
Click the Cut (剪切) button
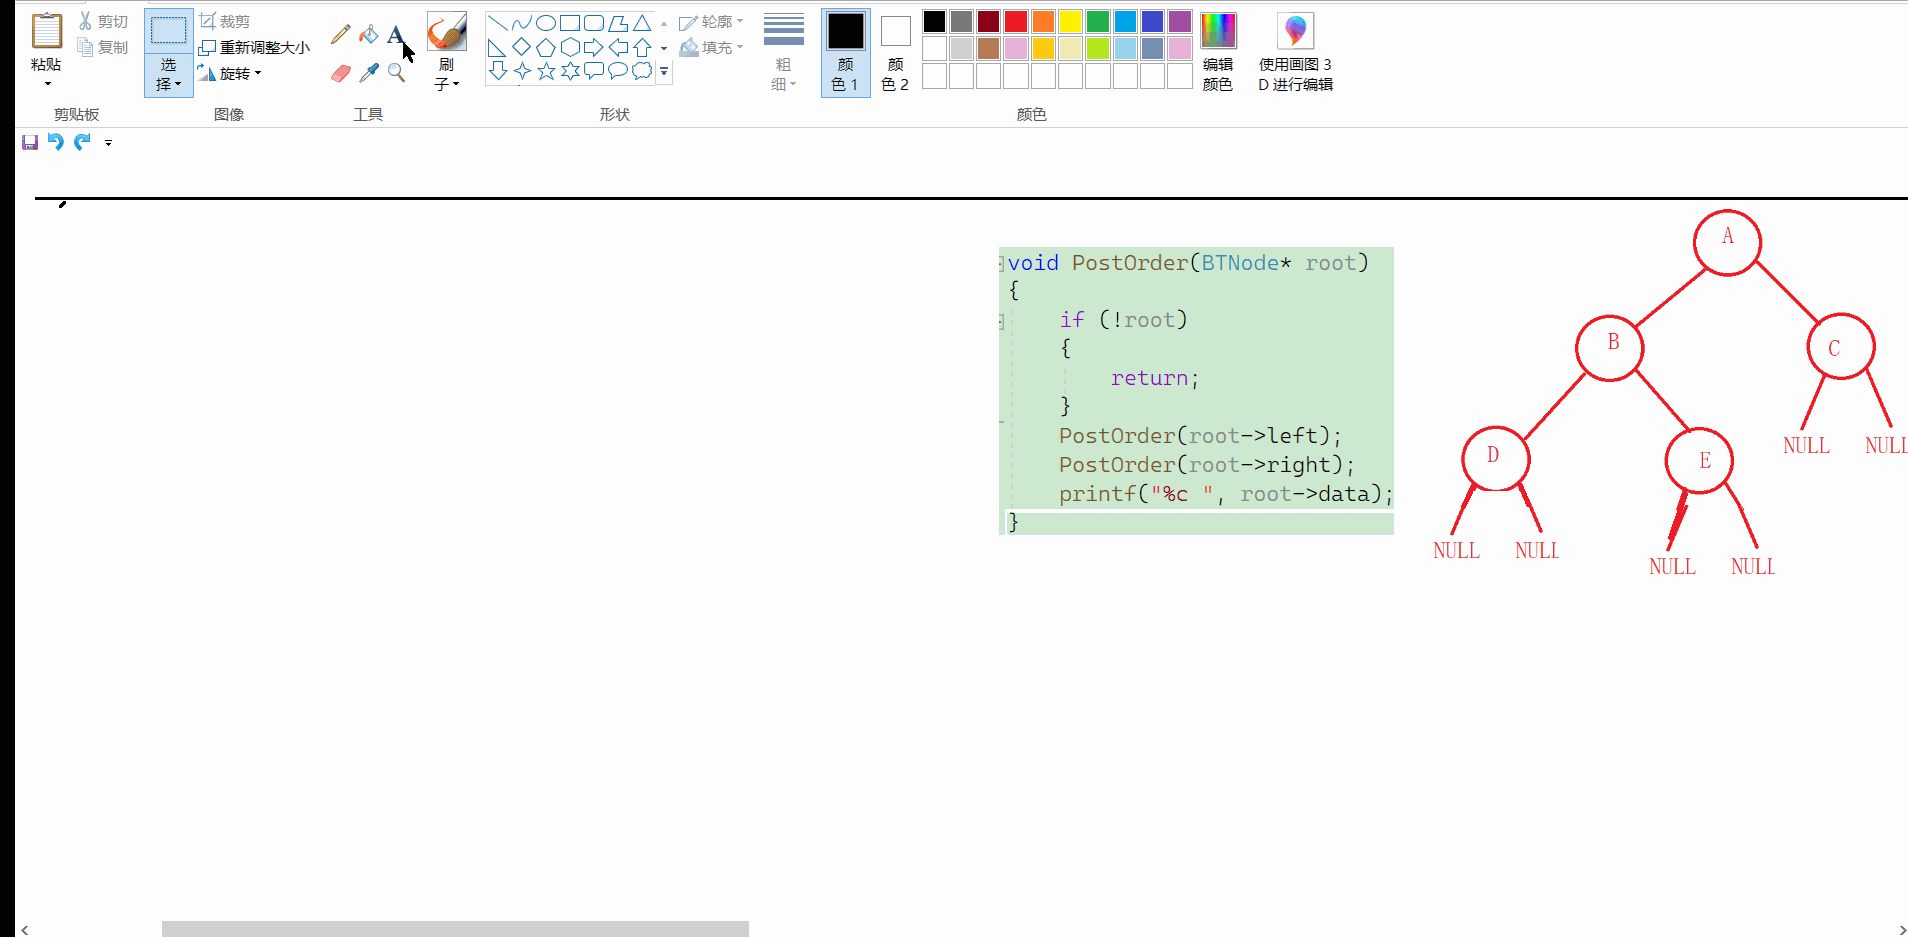tap(103, 21)
